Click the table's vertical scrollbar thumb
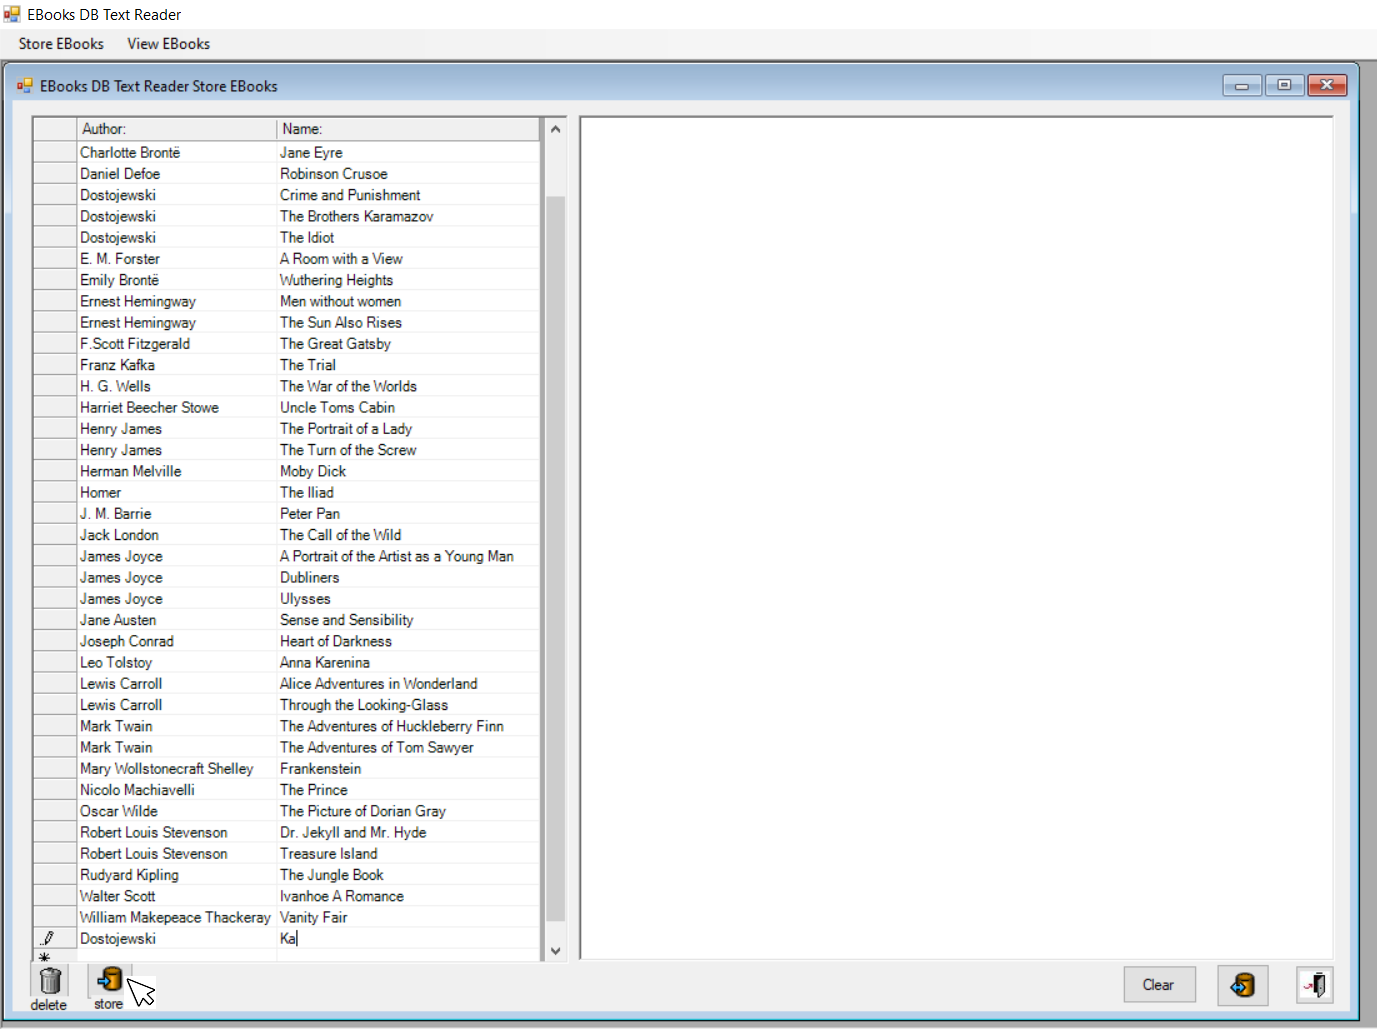 (x=556, y=558)
